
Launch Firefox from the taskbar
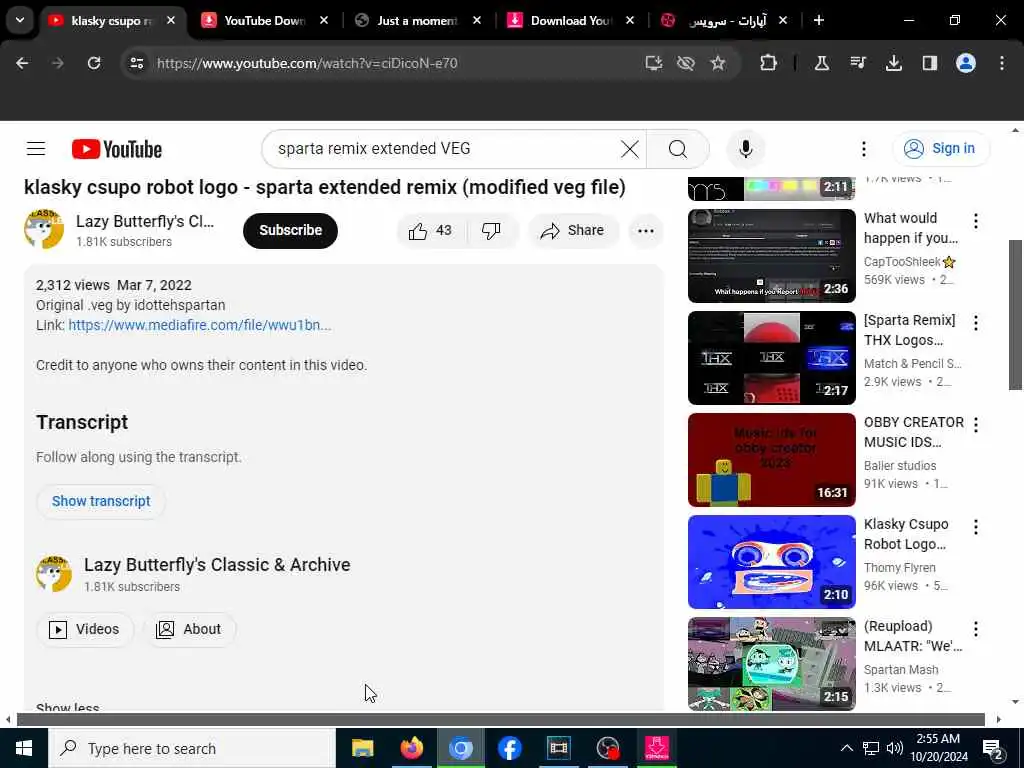[411, 748]
